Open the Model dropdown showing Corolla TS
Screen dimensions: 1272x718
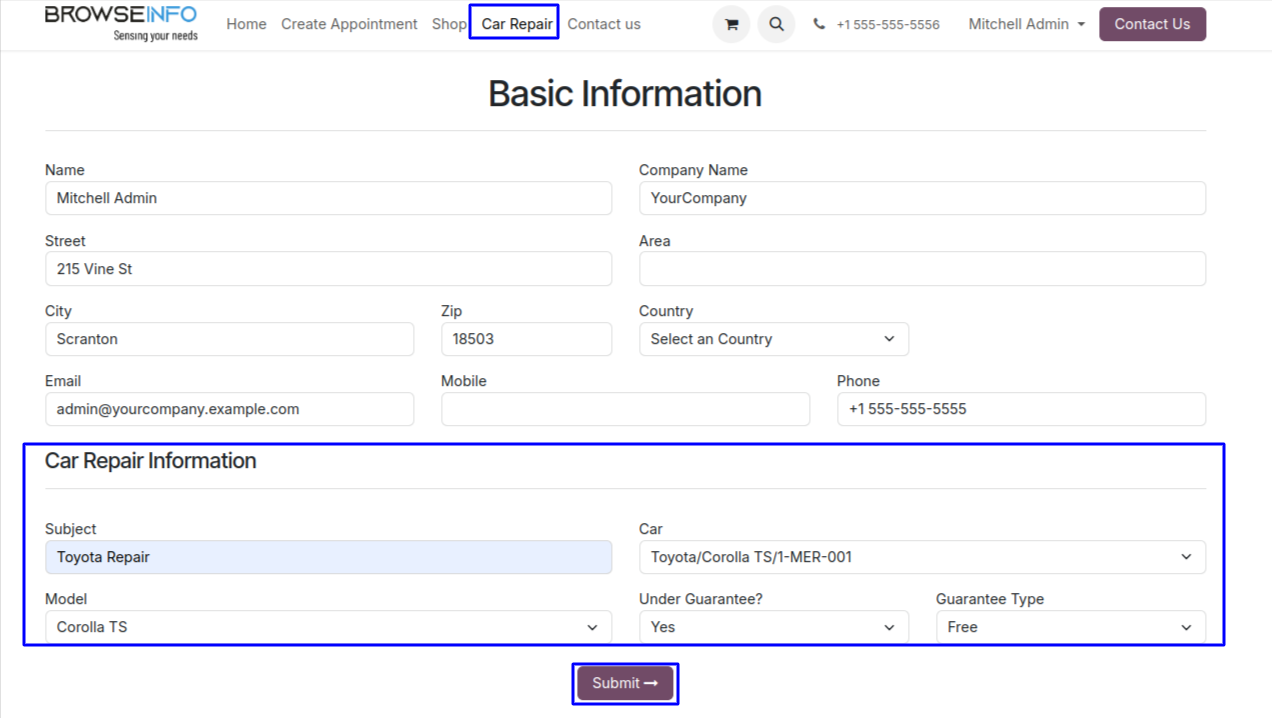(x=328, y=627)
